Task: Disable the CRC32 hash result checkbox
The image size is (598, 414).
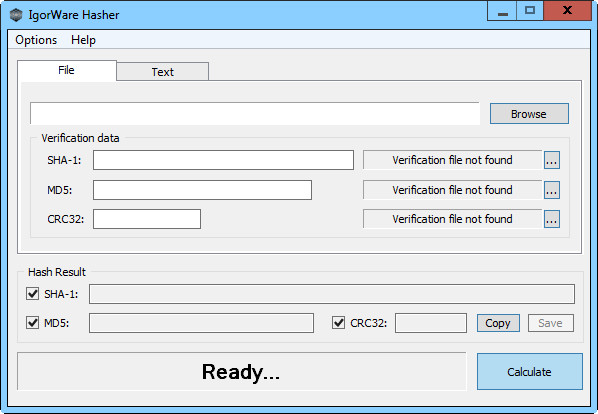Action: 339,323
